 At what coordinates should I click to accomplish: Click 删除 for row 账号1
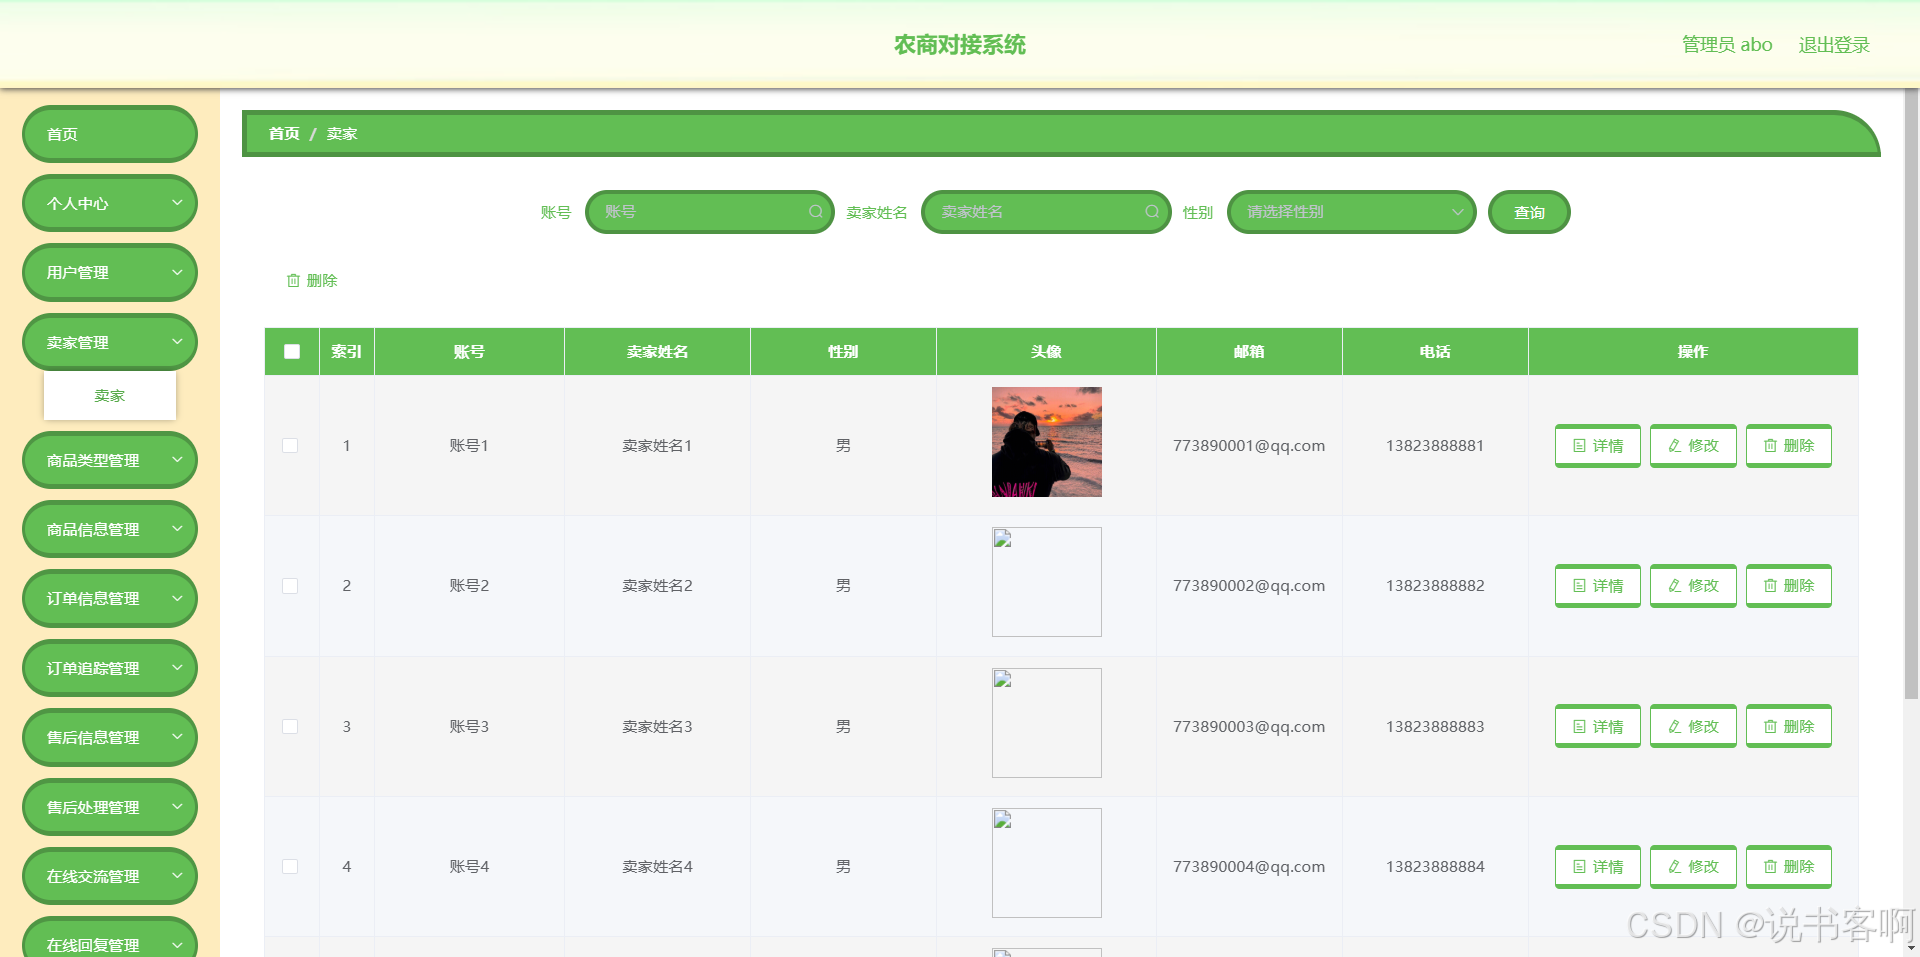1789,446
